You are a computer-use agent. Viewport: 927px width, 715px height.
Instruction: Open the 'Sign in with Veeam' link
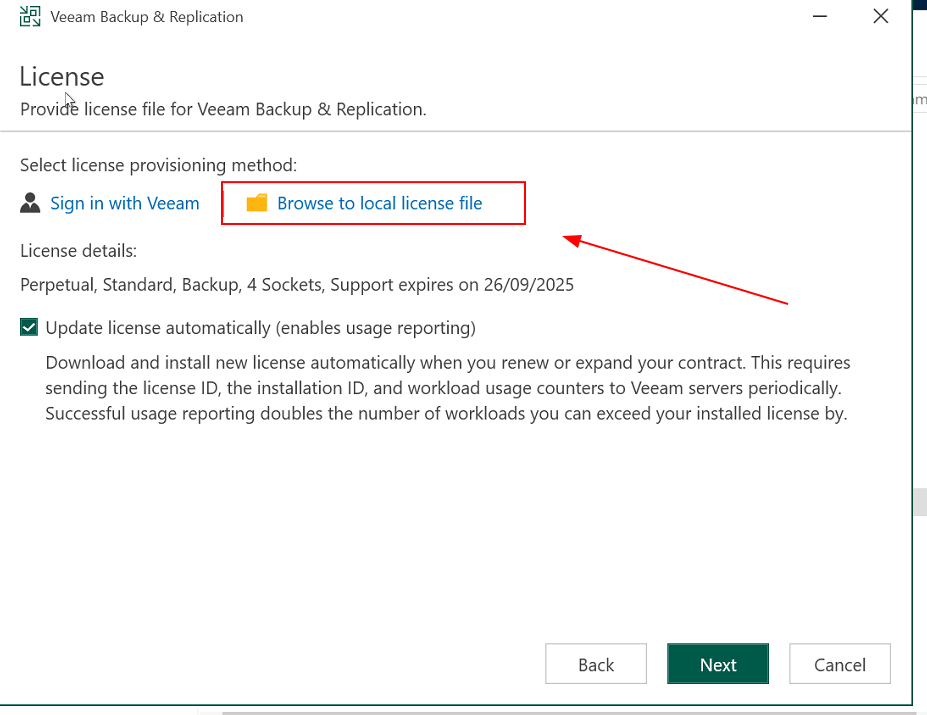(125, 203)
